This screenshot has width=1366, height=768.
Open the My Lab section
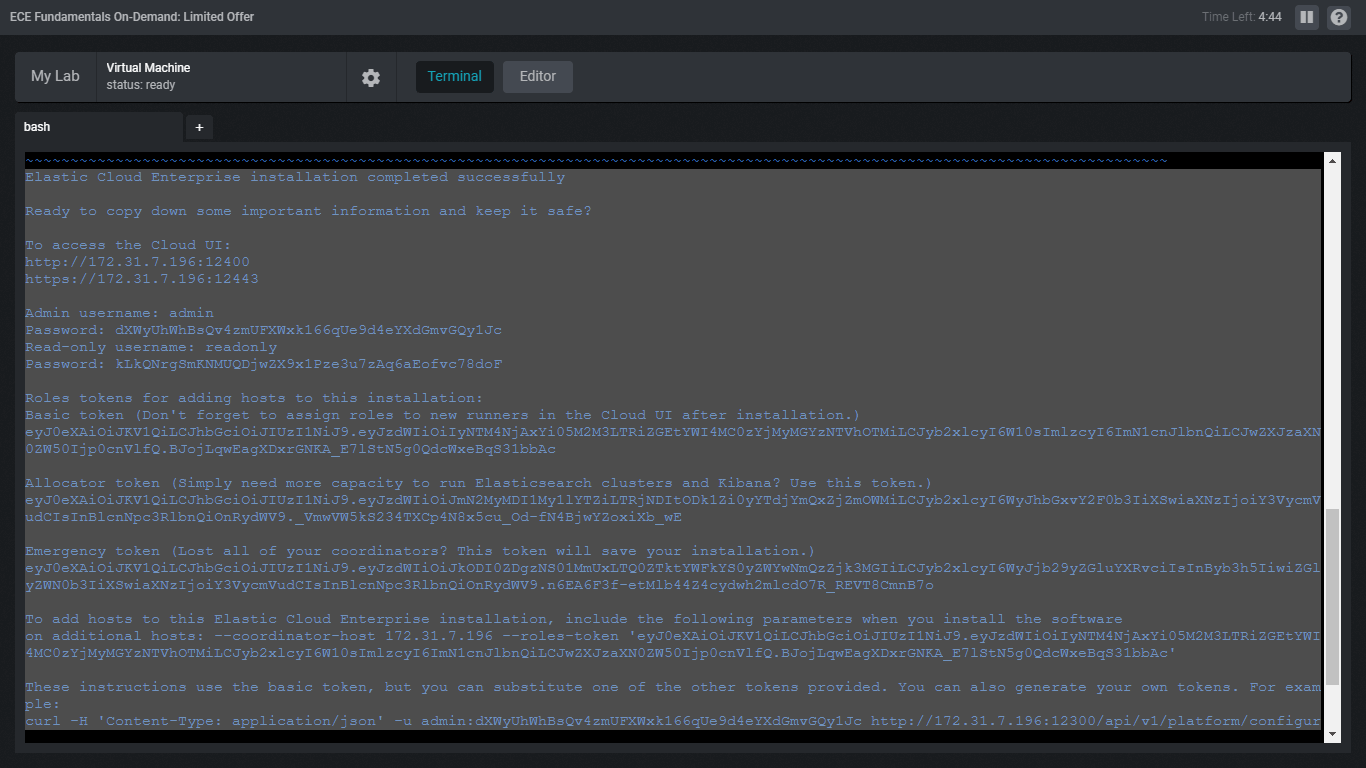(x=55, y=76)
